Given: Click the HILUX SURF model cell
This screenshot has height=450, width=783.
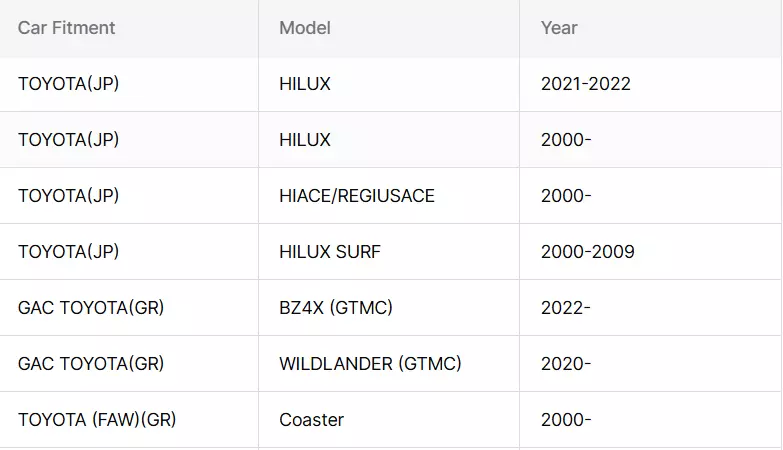Looking at the screenshot, I should tap(389, 252).
